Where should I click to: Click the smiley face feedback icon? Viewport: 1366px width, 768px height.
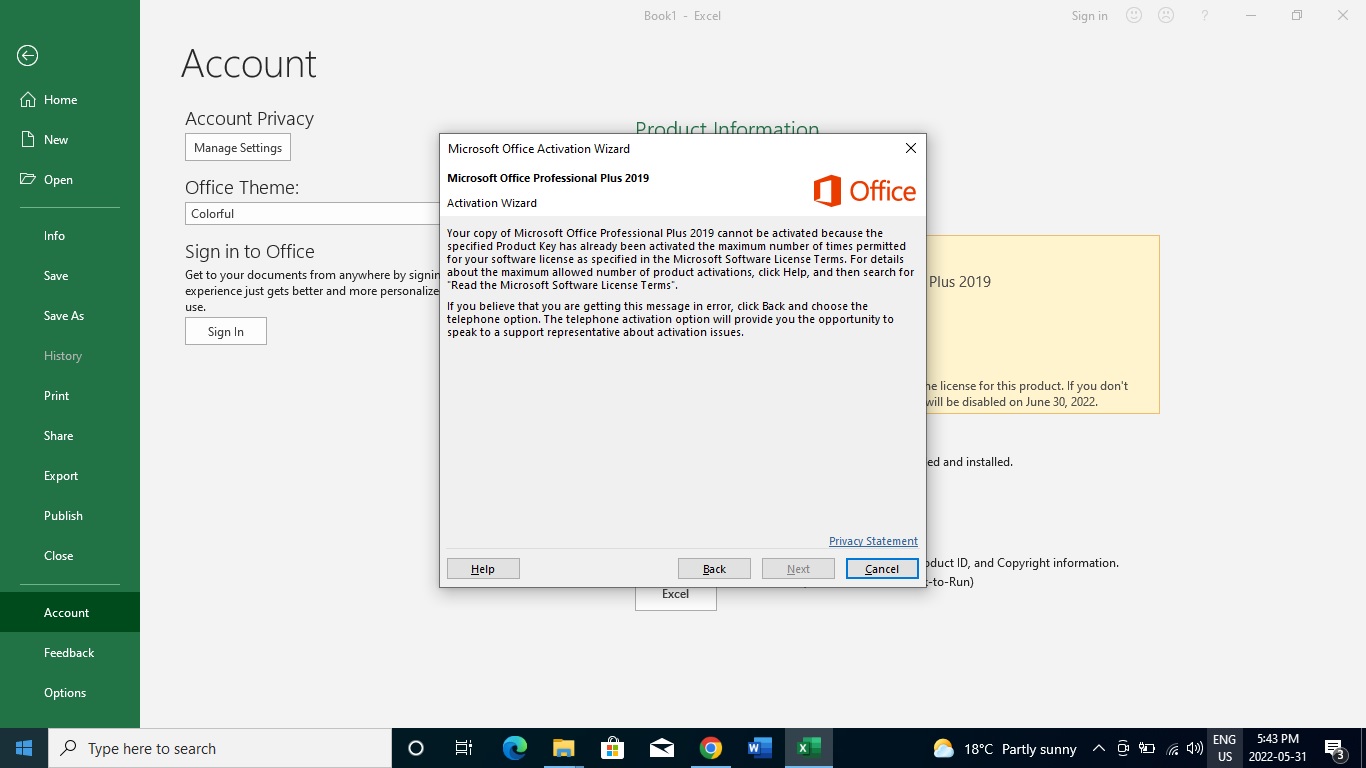(1134, 16)
